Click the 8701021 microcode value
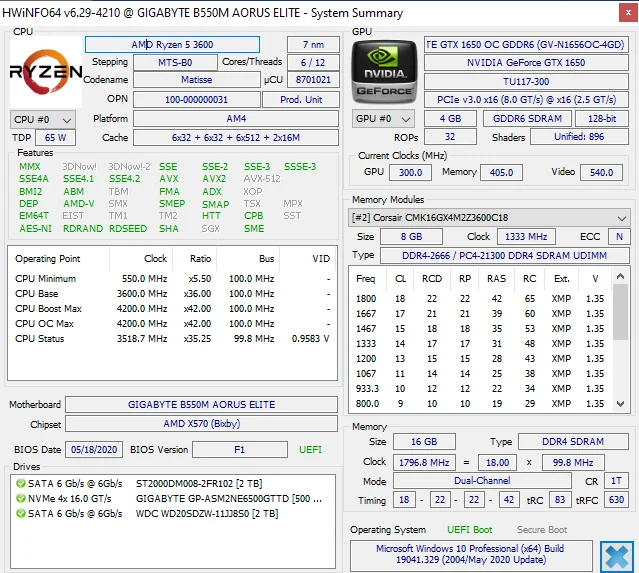Screen dimensions: 639x573 [313, 80]
